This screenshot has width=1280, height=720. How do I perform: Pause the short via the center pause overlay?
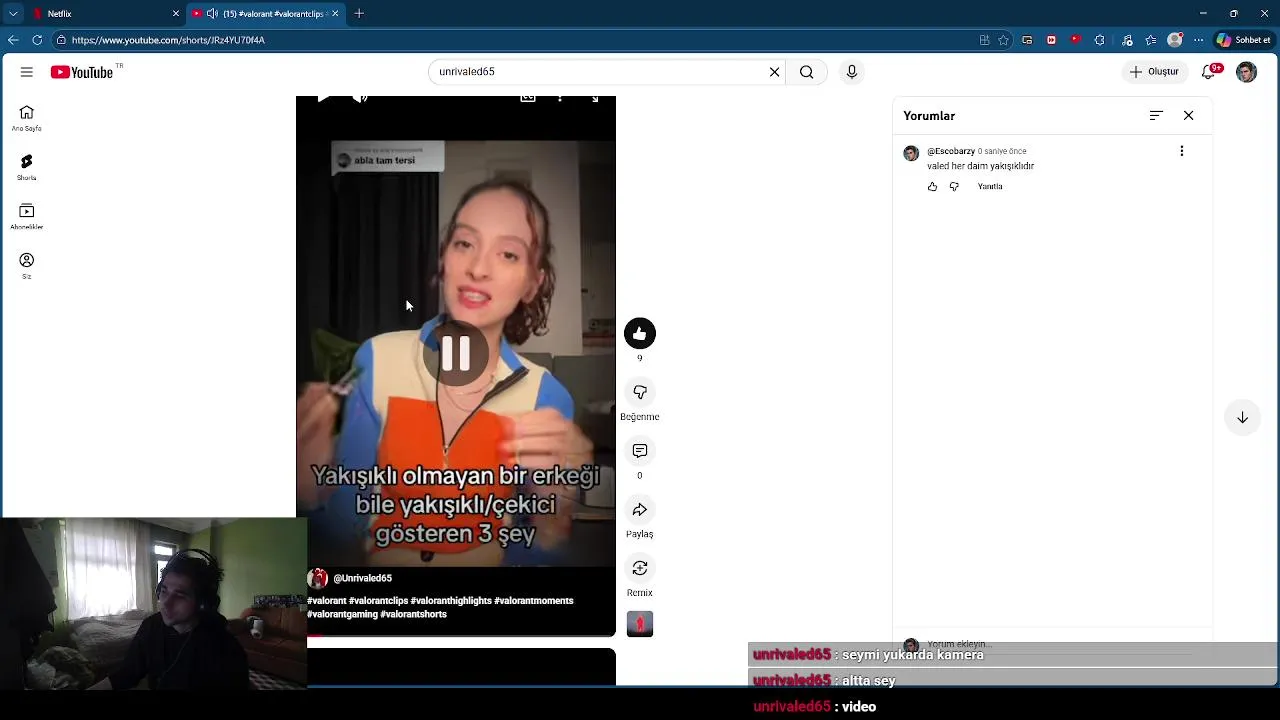(x=456, y=353)
